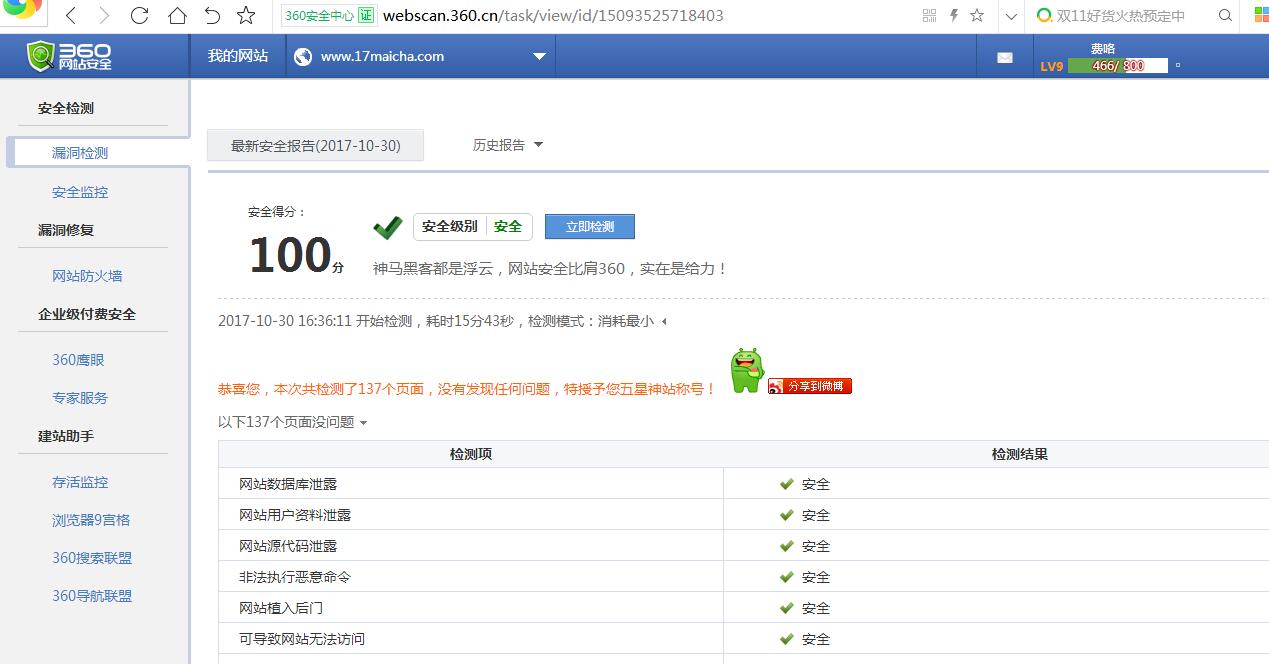Click green check in 非法执行恶意命令 row
Image resolution: width=1269 pixels, height=664 pixels.
(x=787, y=577)
